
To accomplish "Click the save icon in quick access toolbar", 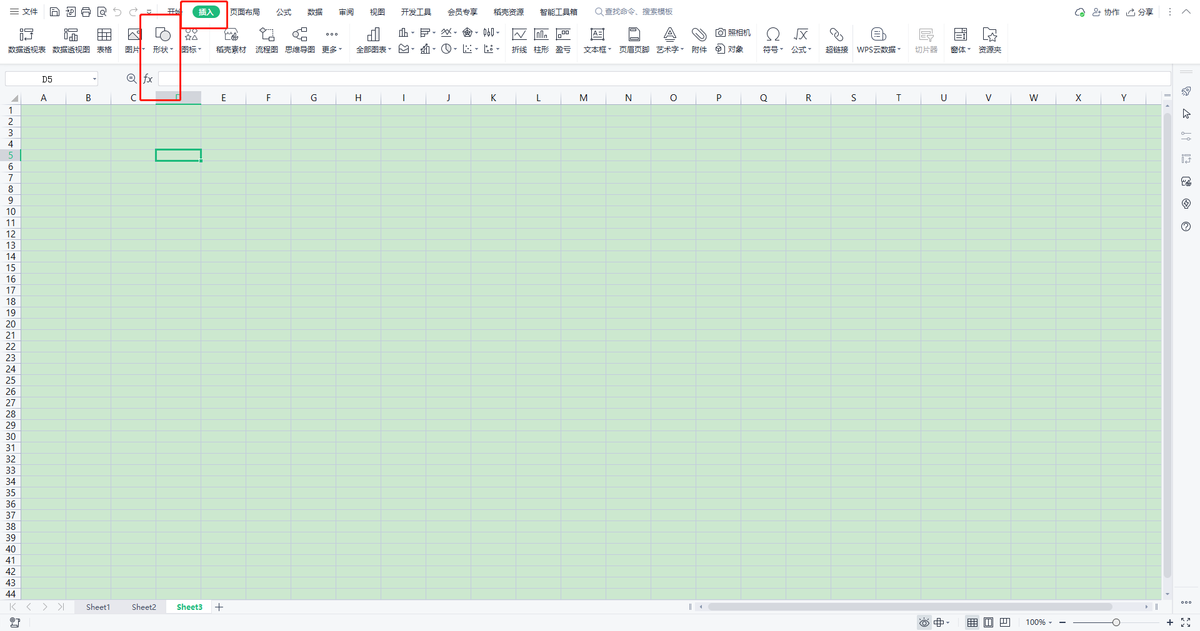I will [54, 12].
